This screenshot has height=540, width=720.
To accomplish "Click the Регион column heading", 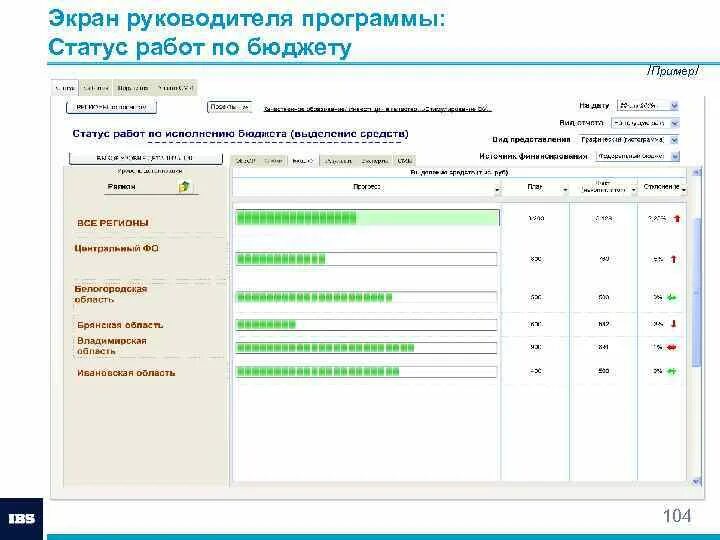I will pyautogui.click(x=122, y=186).
